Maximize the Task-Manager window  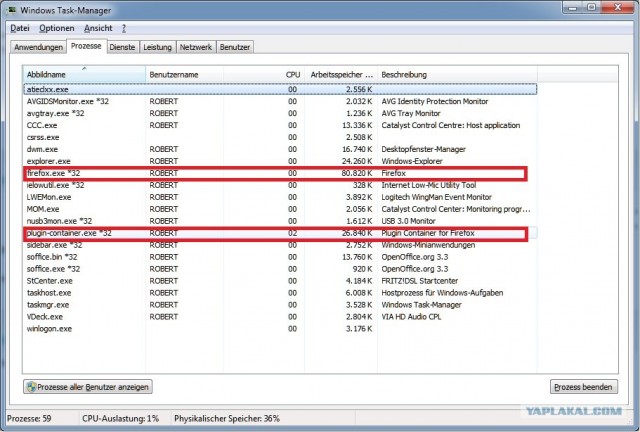coord(592,7)
